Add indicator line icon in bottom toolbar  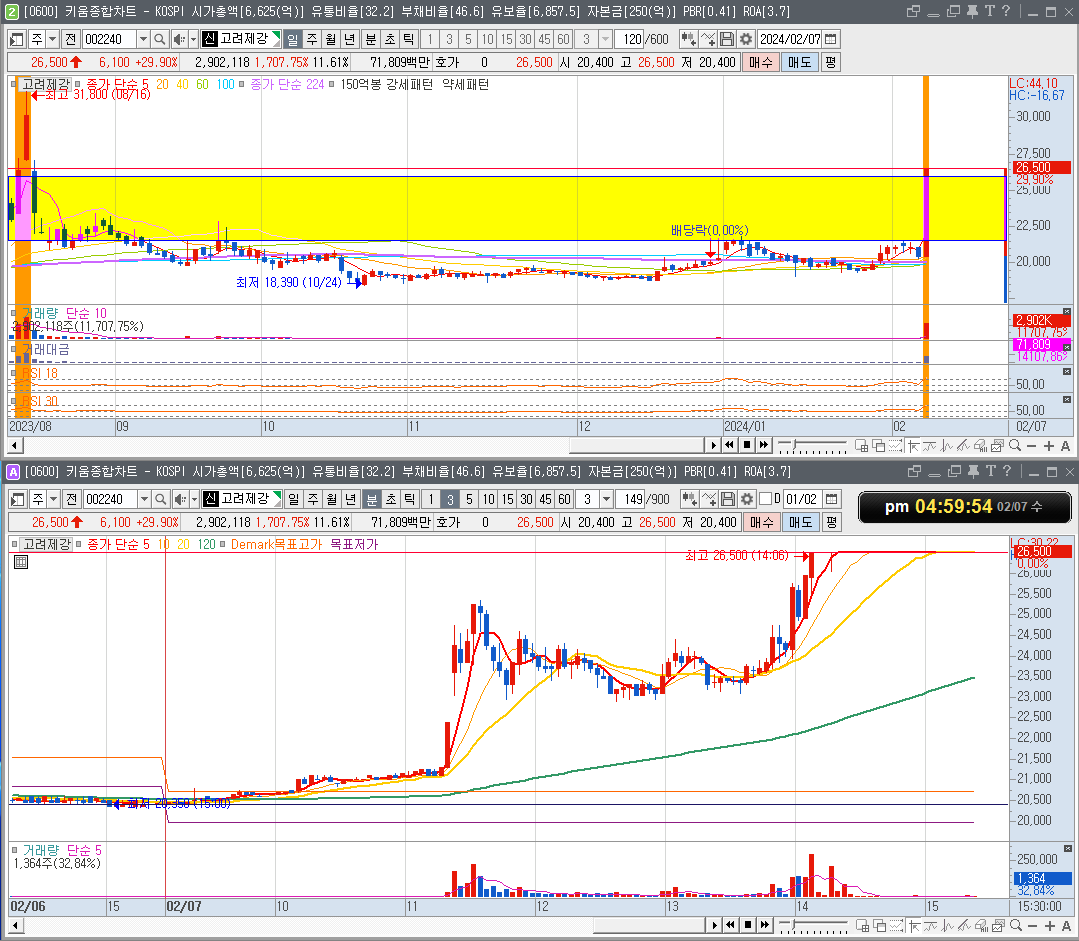709,499
